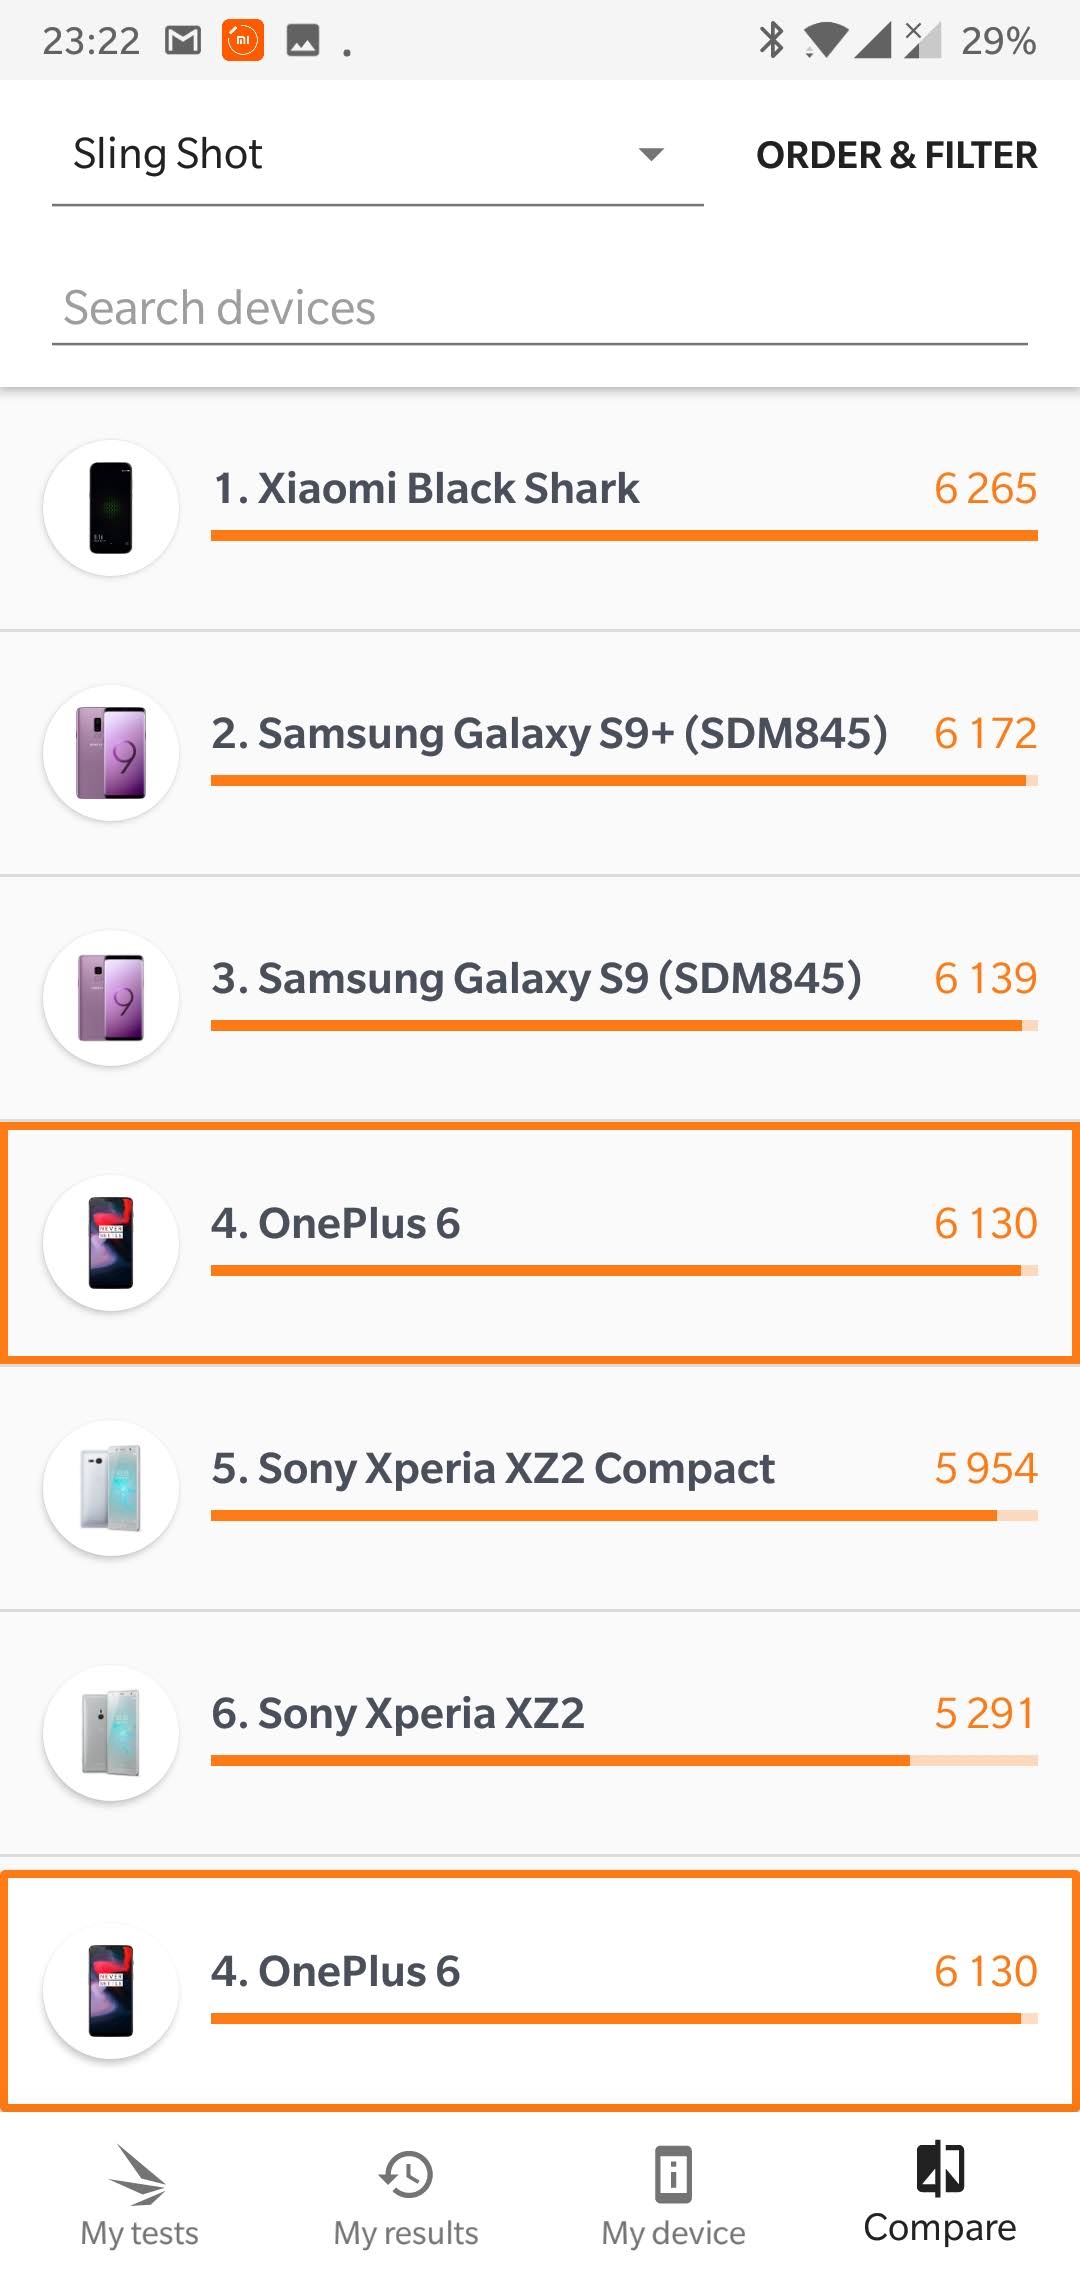Open Samsung Galaxy S9+ (SDM845) result
Screen dimensions: 1080x2280
tap(549, 734)
